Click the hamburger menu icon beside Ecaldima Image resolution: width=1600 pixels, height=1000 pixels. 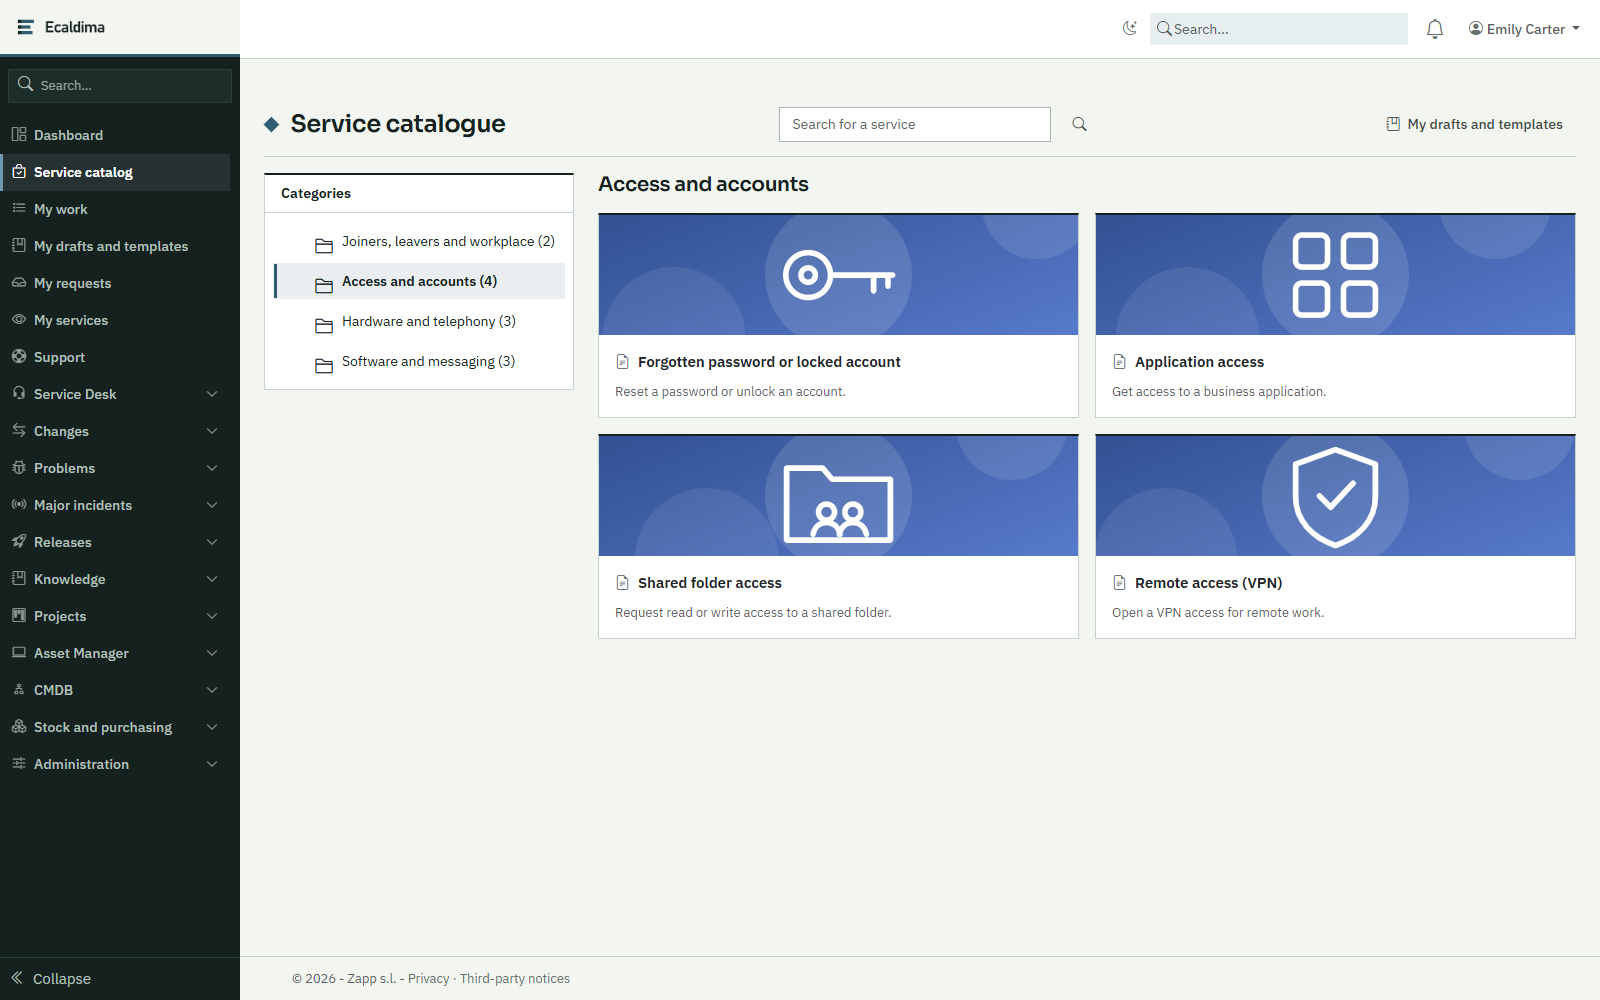pyautogui.click(x=26, y=27)
